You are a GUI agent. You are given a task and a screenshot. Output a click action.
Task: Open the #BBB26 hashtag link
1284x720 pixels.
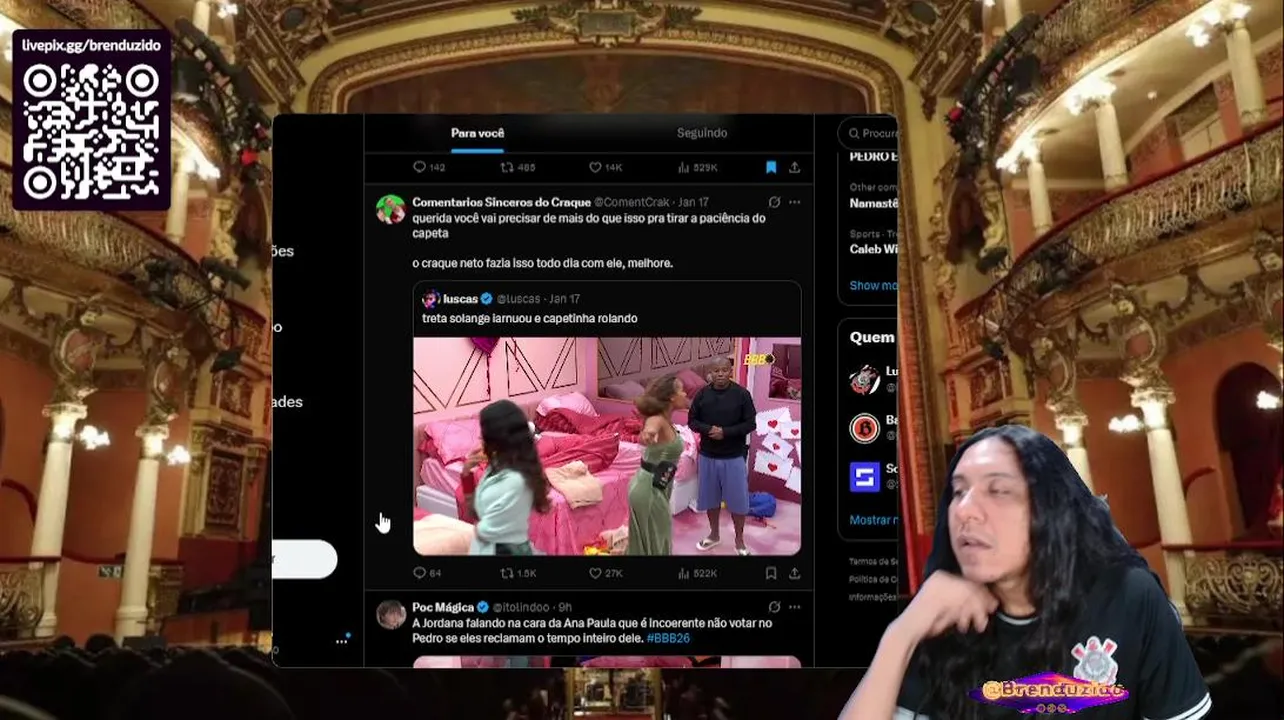tap(668, 638)
